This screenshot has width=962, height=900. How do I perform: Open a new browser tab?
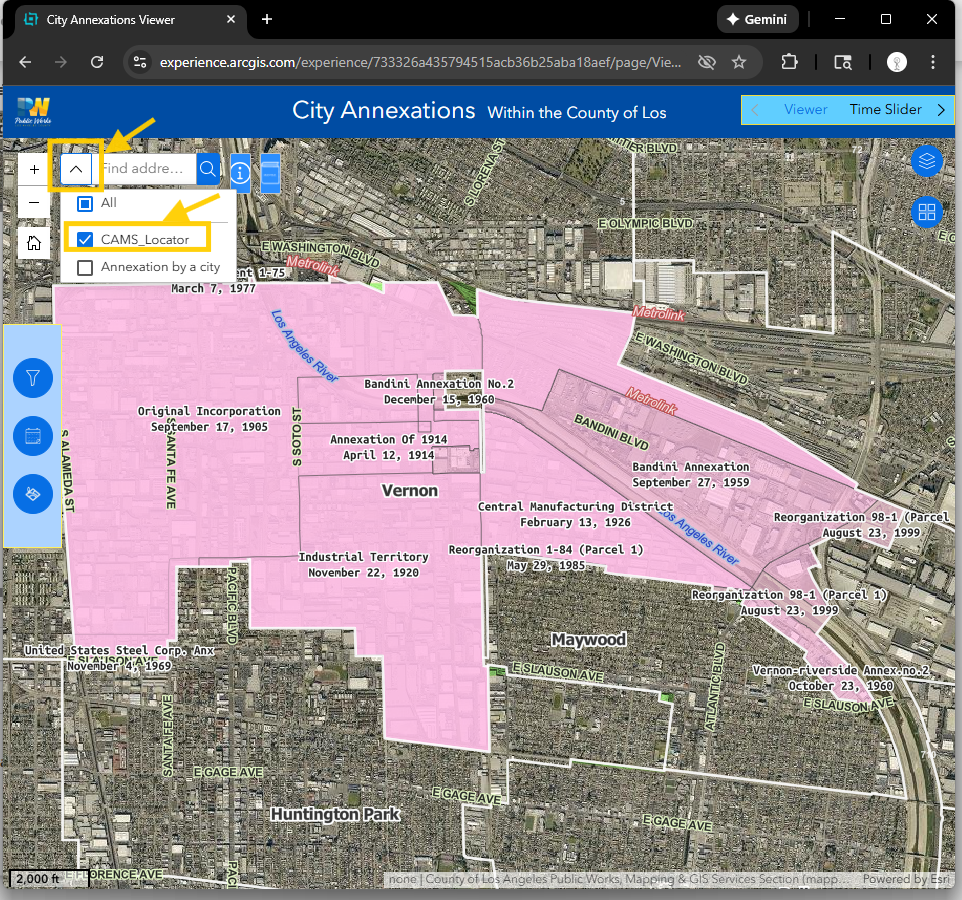pyautogui.click(x=267, y=19)
